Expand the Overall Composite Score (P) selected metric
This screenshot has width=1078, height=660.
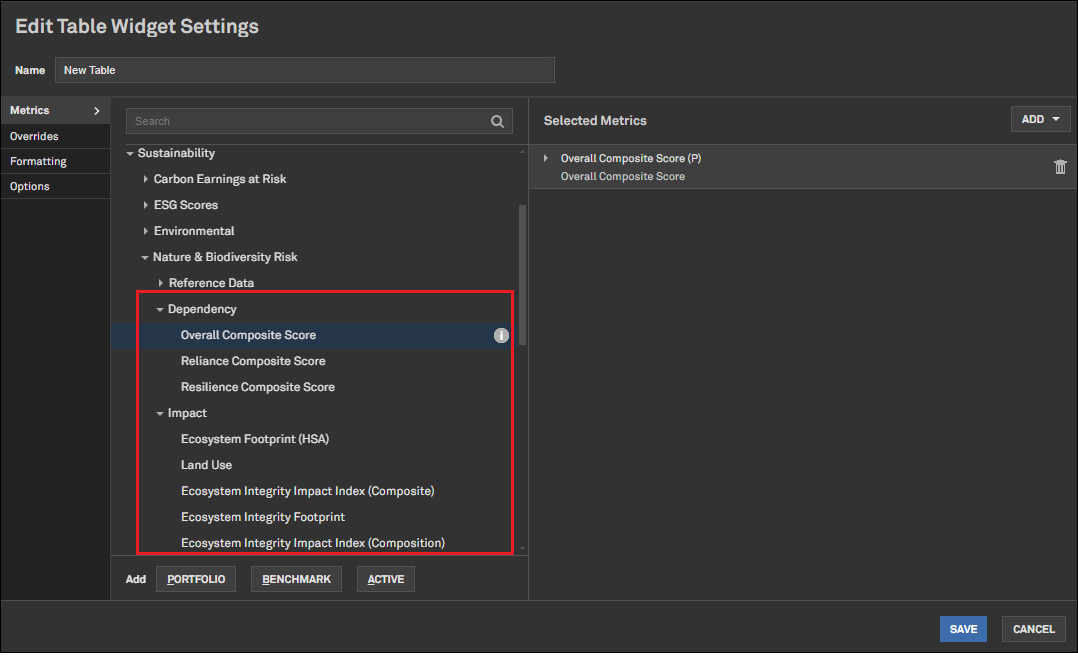coord(546,159)
